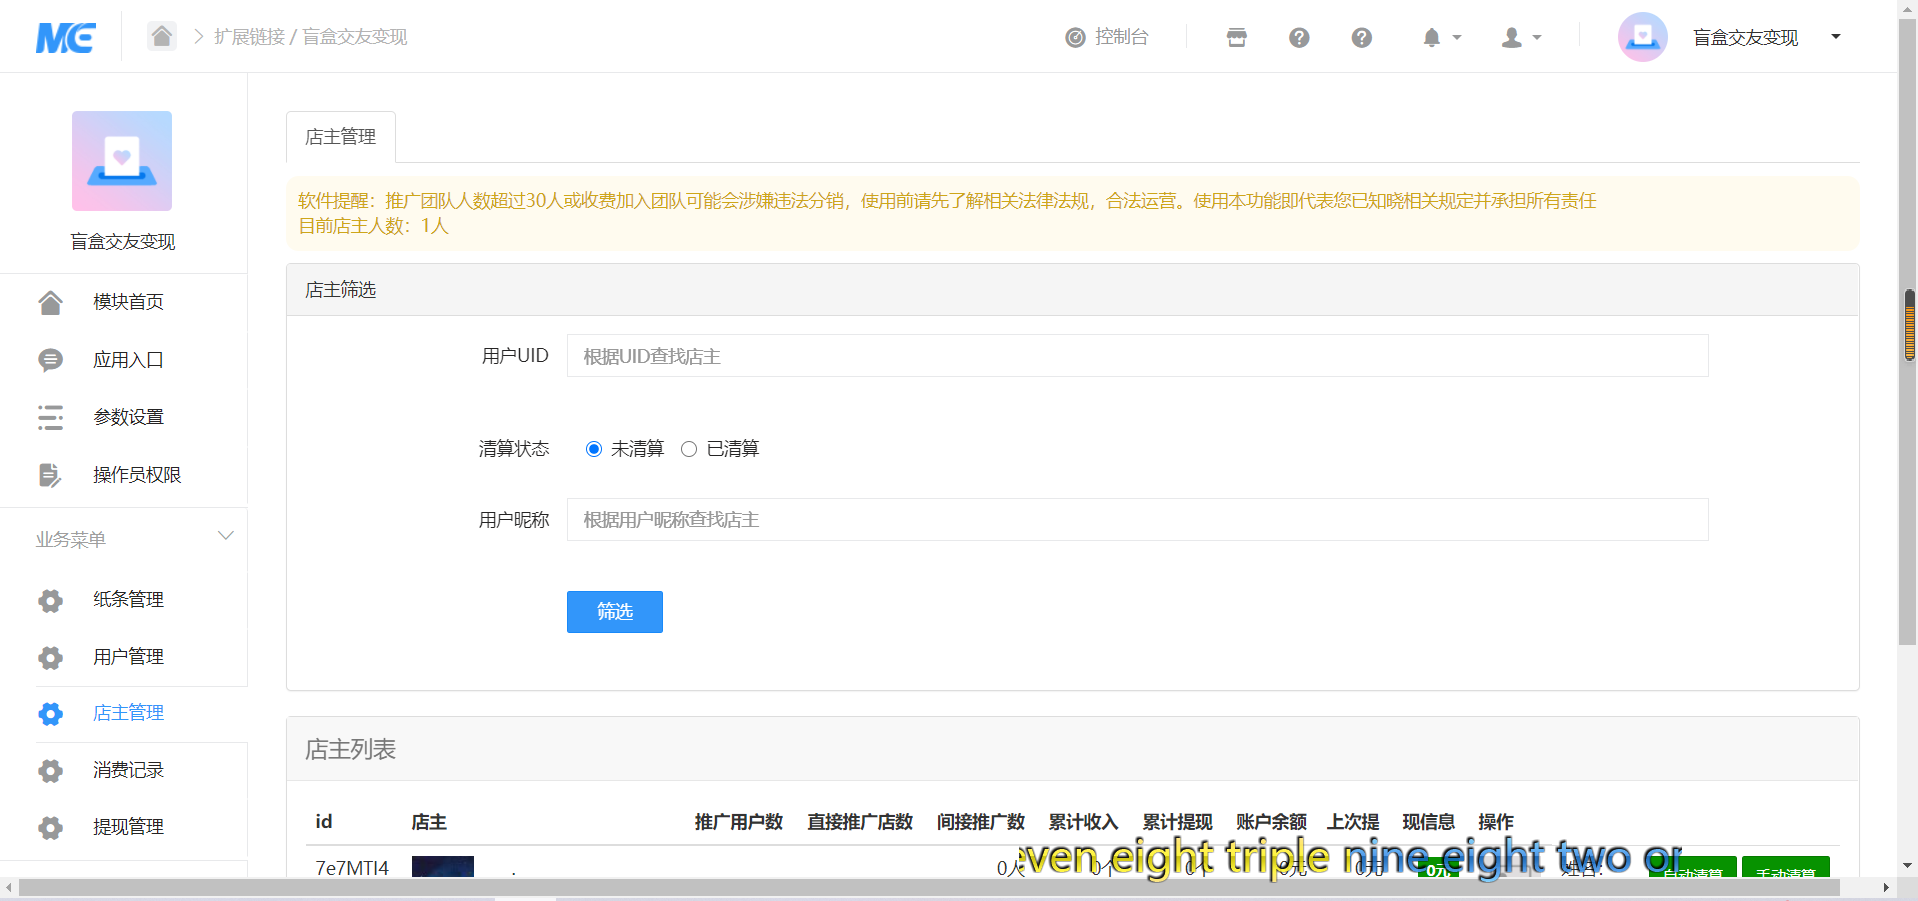
Task: Select the 已清算 radio button
Action: tap(689, 449)
